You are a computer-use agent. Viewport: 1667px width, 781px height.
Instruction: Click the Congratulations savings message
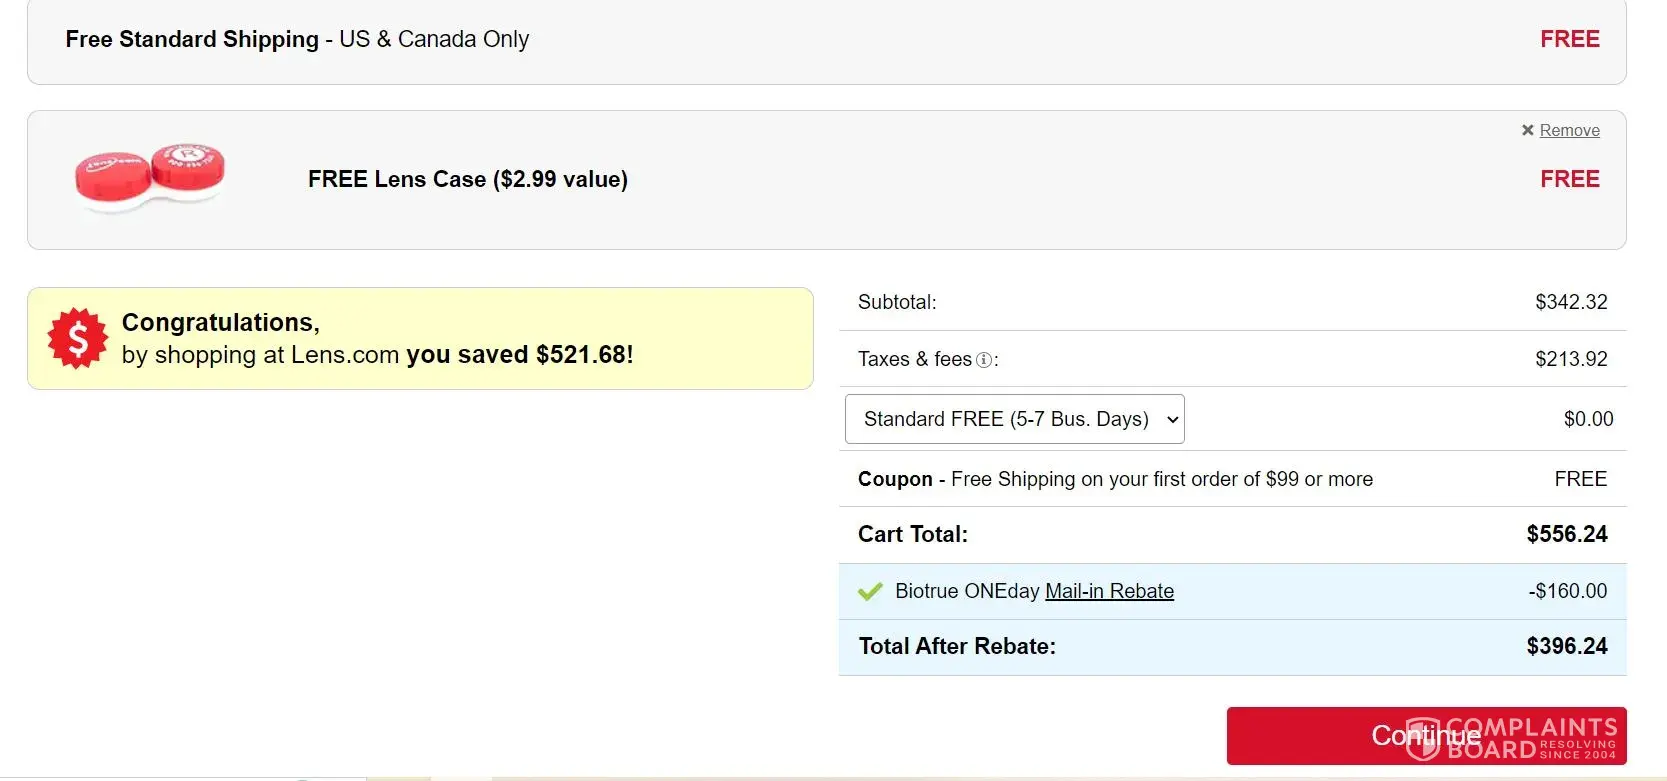(x=377, y=338)
